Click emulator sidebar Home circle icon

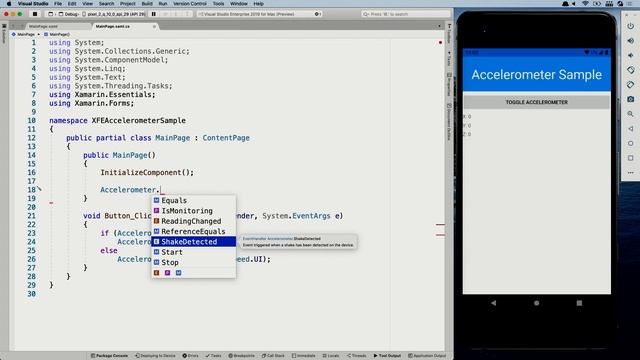631,143
